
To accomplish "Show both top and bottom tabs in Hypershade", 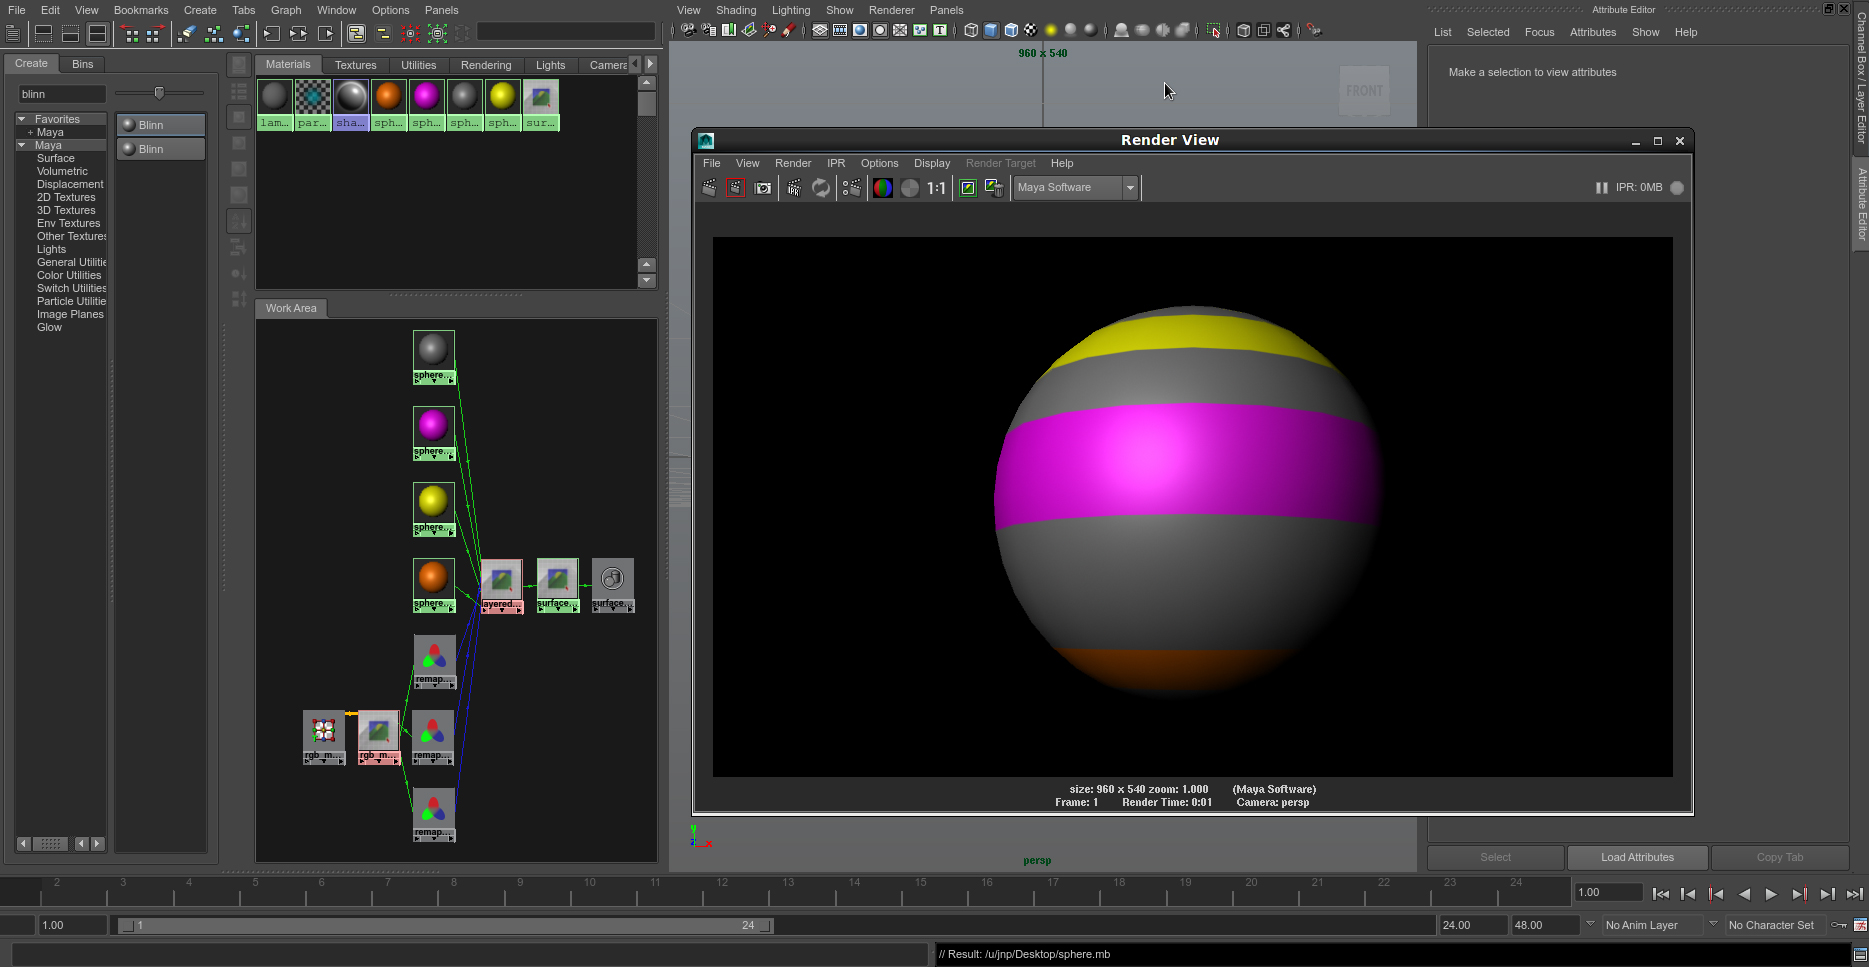I will tap(97, 33).
